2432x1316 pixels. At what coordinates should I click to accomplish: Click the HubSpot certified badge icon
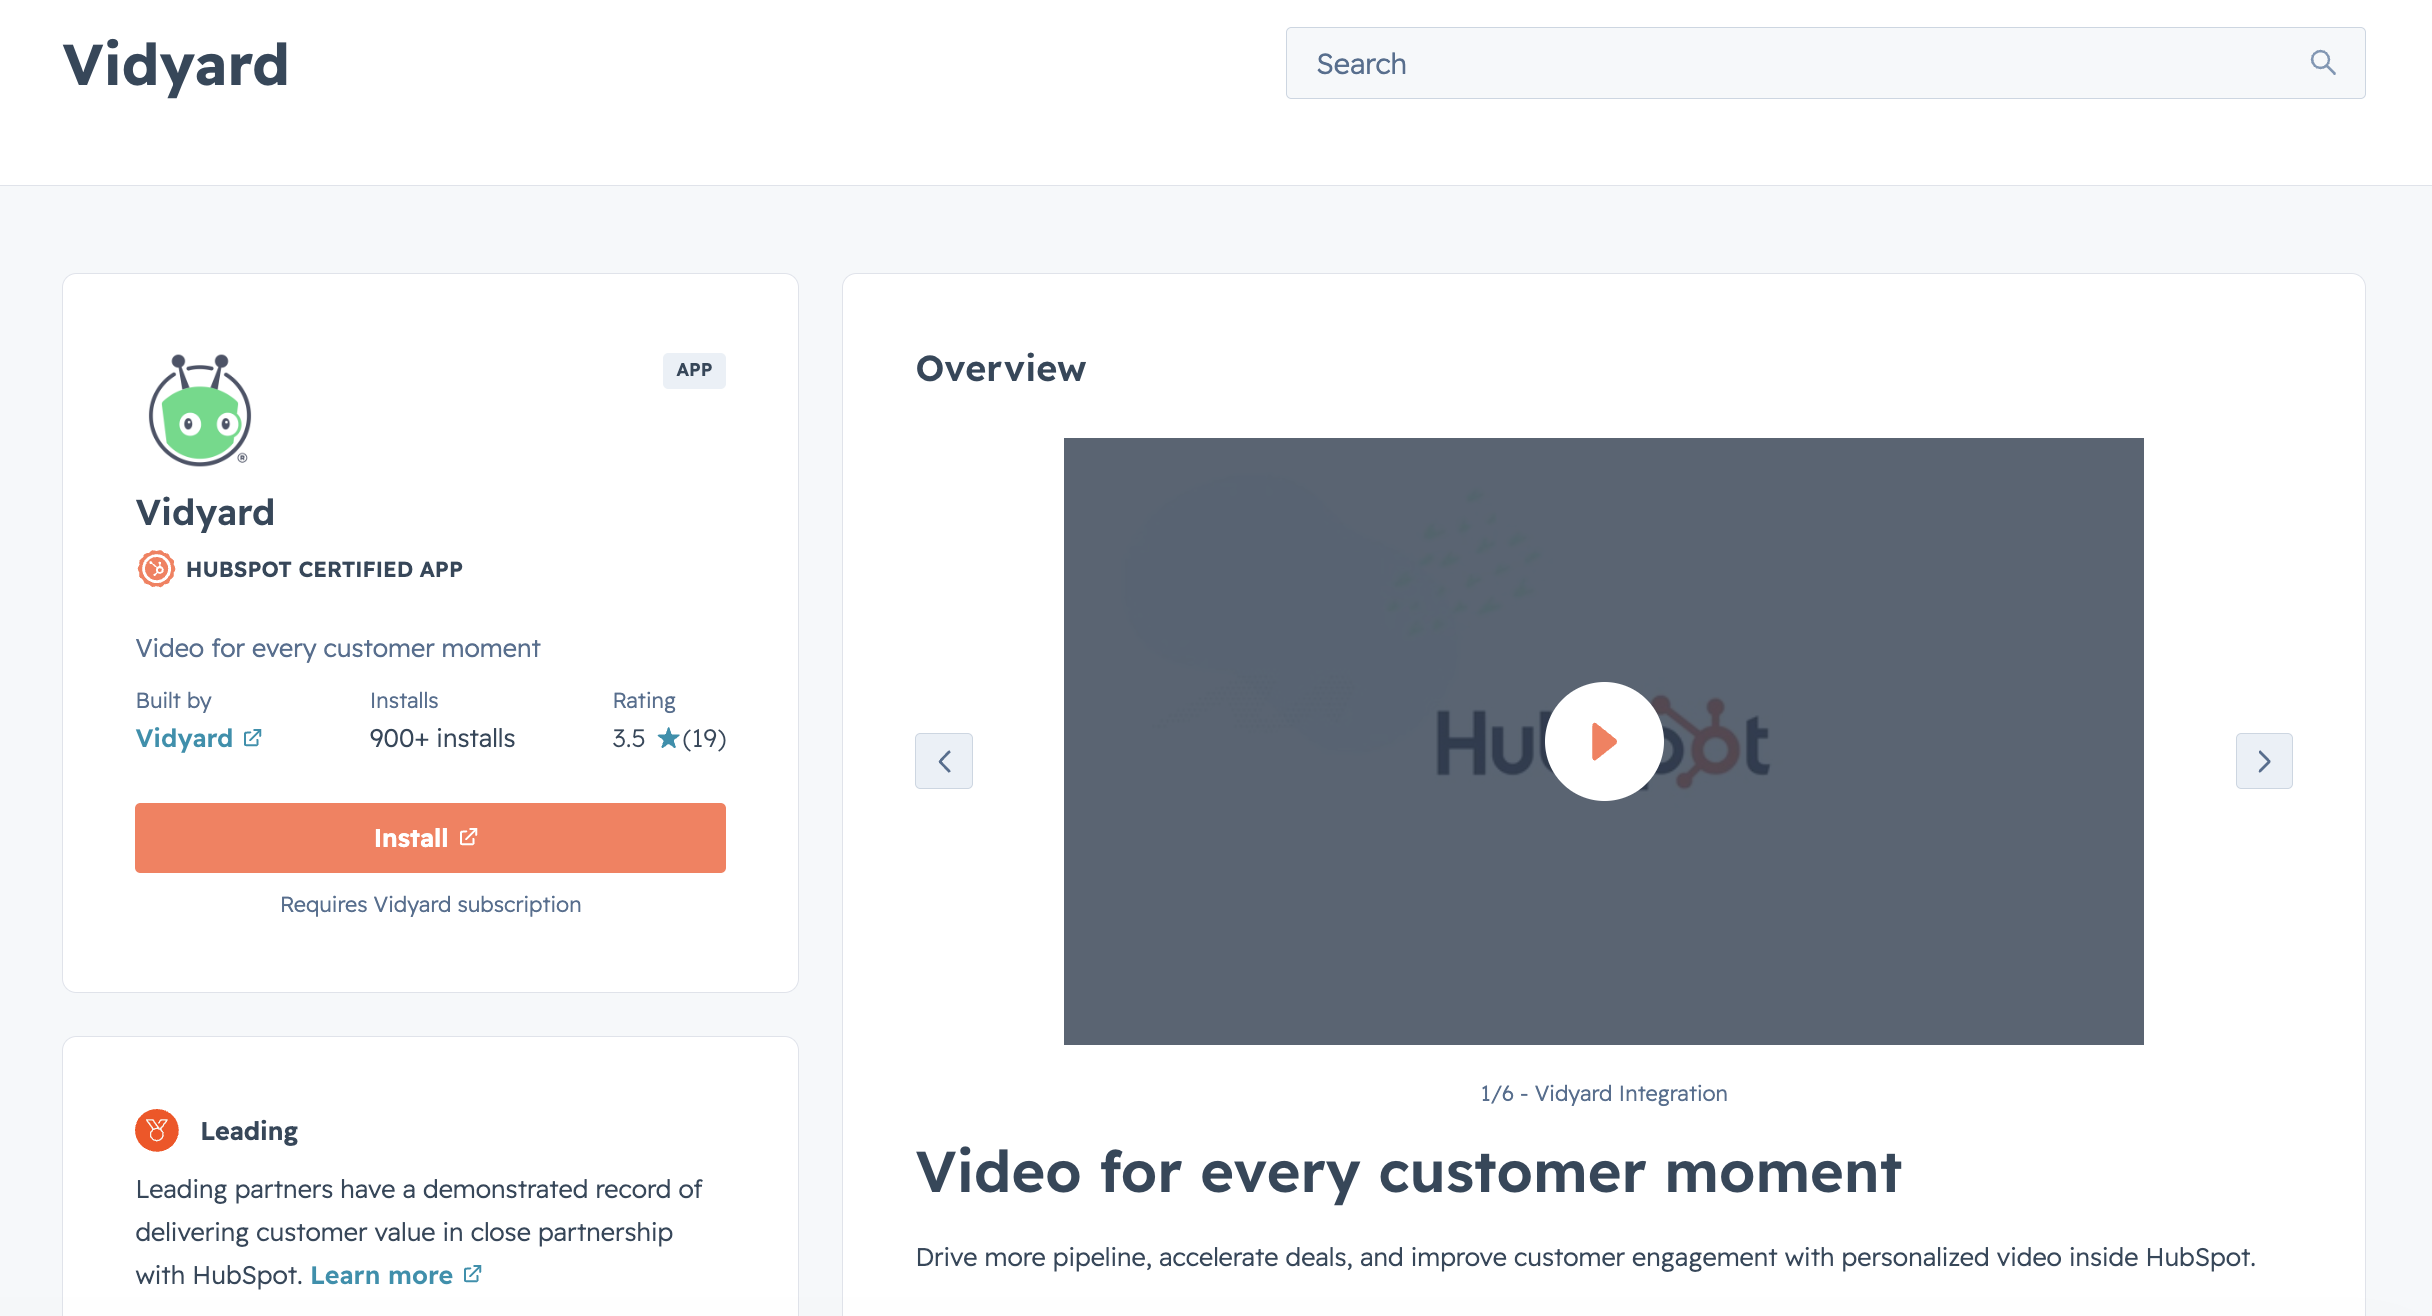(x=156, y=569)
